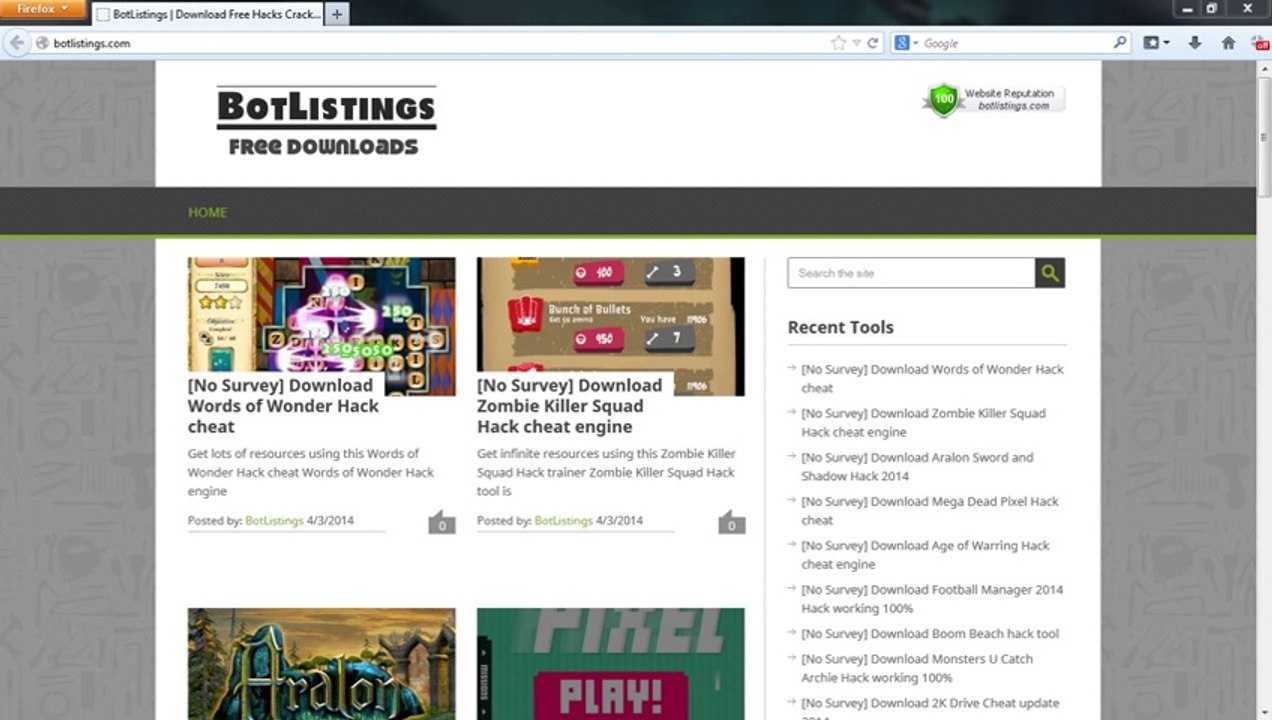Restore down the Firefox window
The width and height of the screenshot is (1272, 720).
point(1212,8)
